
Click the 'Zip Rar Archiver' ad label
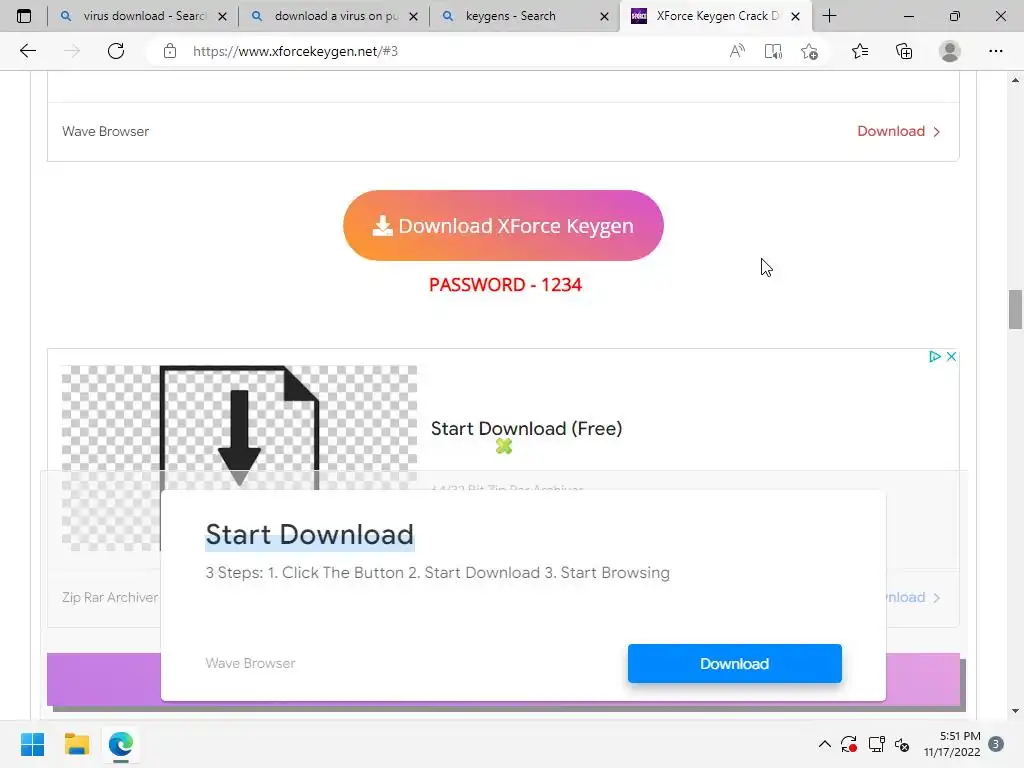click(x=110, y=597)
